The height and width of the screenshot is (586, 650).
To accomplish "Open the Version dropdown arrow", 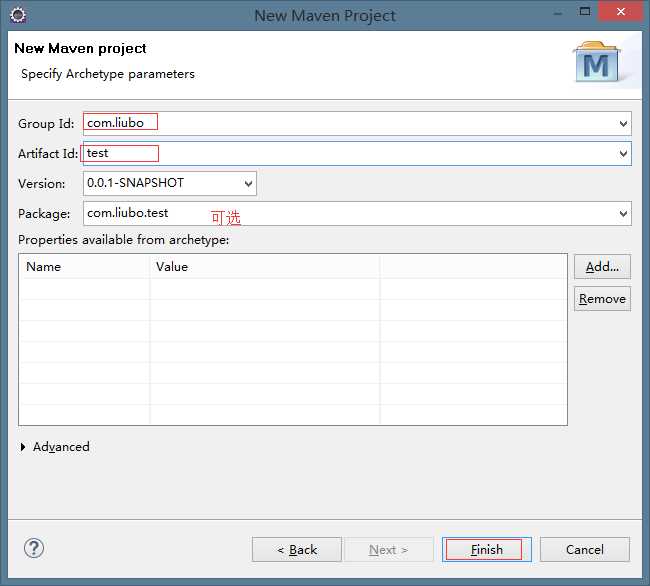I will (x=248, y=184).
